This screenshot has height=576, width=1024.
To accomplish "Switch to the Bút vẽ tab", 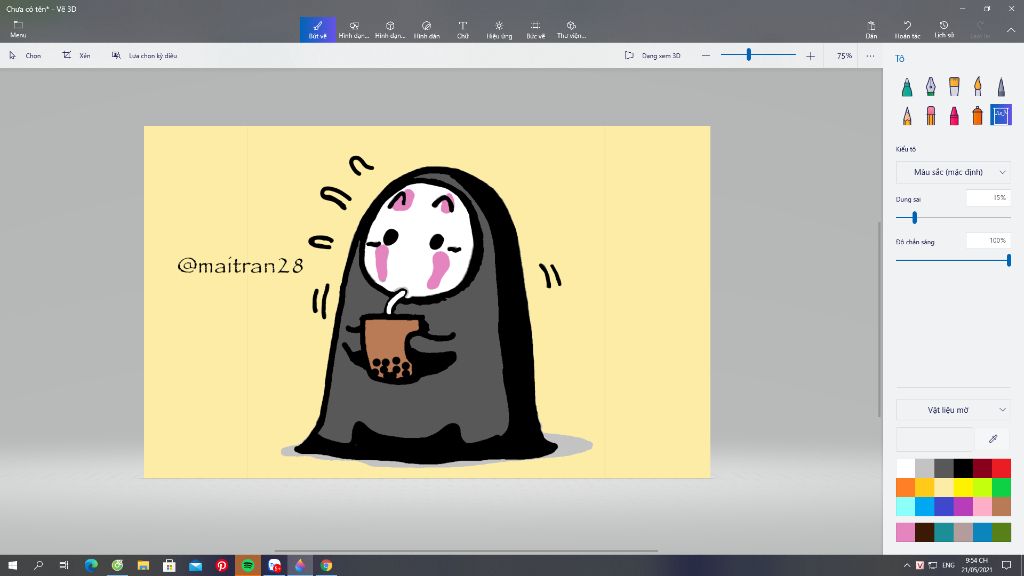I will click(318, 29).
